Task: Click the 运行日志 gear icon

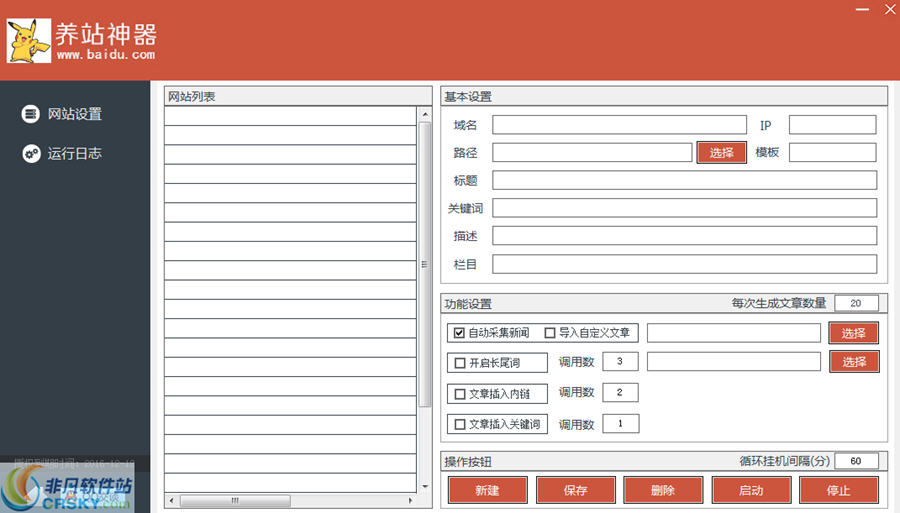Action: click(x=31, y=153)
